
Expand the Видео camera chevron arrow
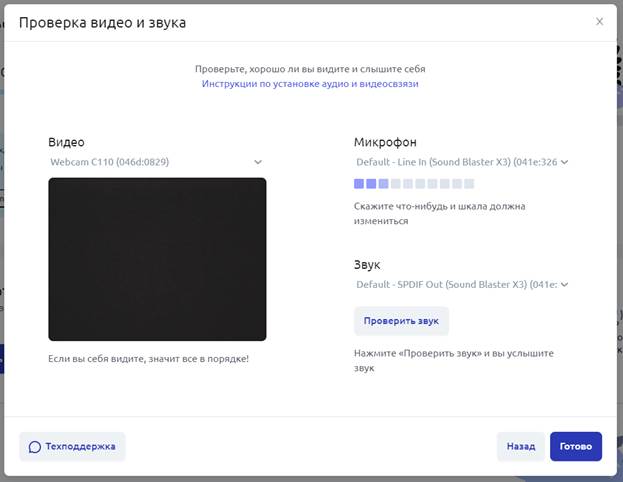pyautogui.click(x=258, y=162)
